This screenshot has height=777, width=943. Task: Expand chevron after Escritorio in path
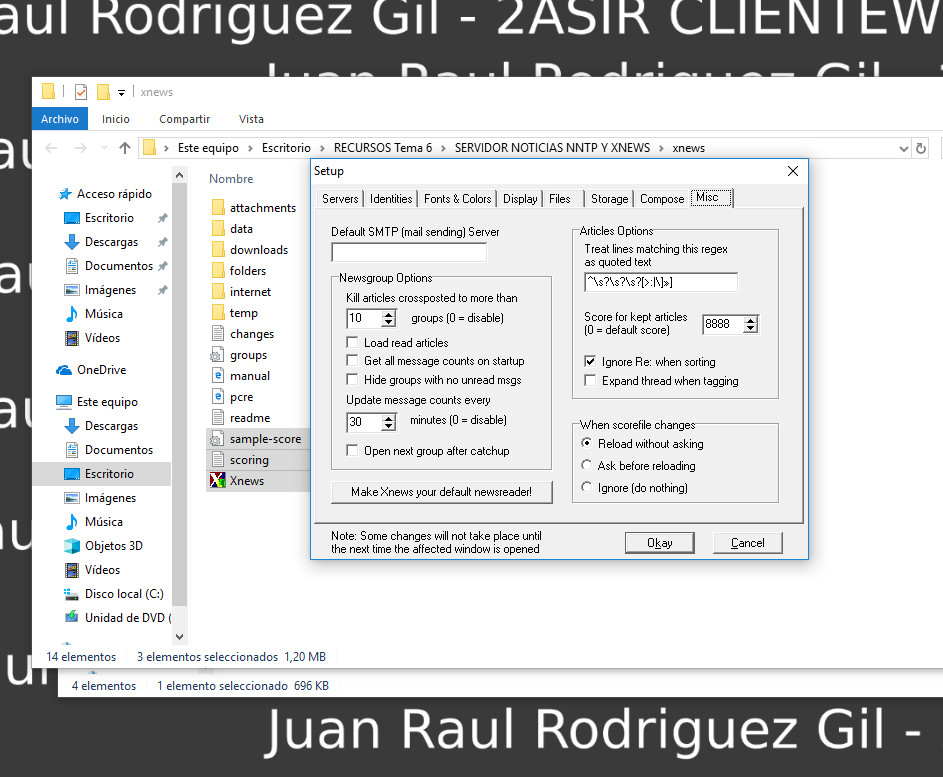click(x=322, y=148)
